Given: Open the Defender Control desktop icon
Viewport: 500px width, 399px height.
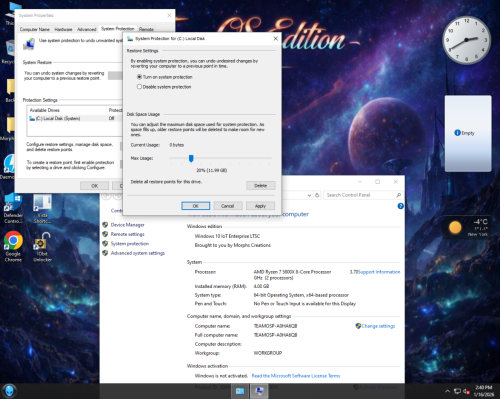Looking at the screenshot, I should coord(13,209).
